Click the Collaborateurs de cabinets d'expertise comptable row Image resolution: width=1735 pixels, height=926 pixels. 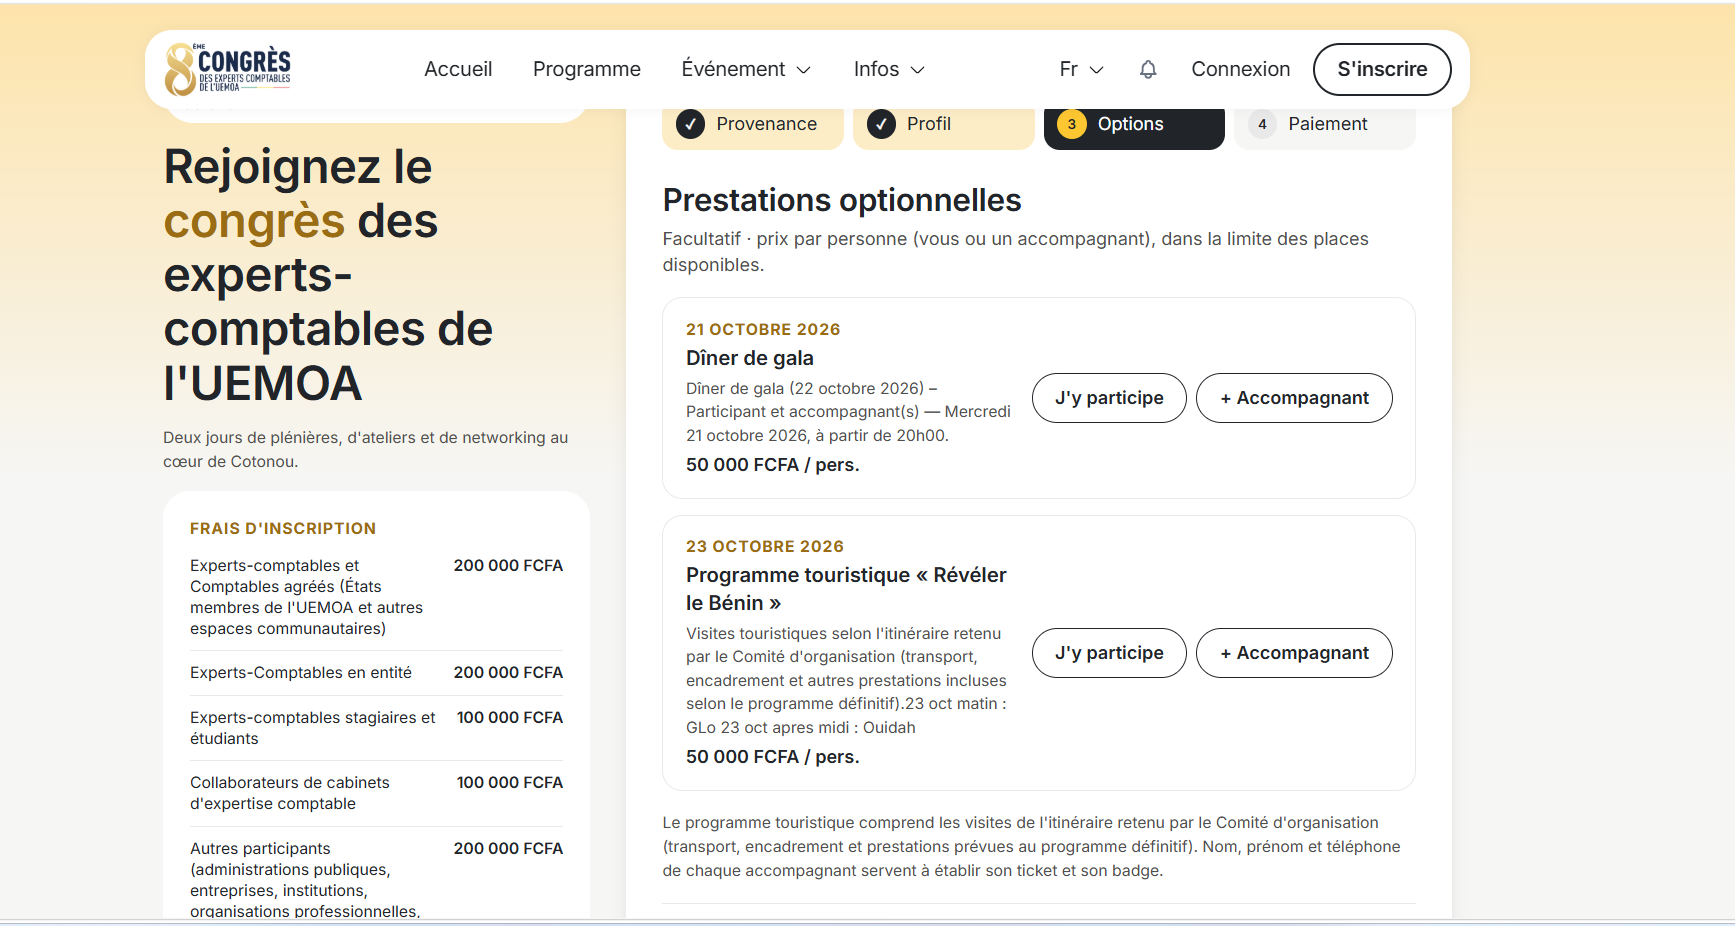(x=376, y=793)
